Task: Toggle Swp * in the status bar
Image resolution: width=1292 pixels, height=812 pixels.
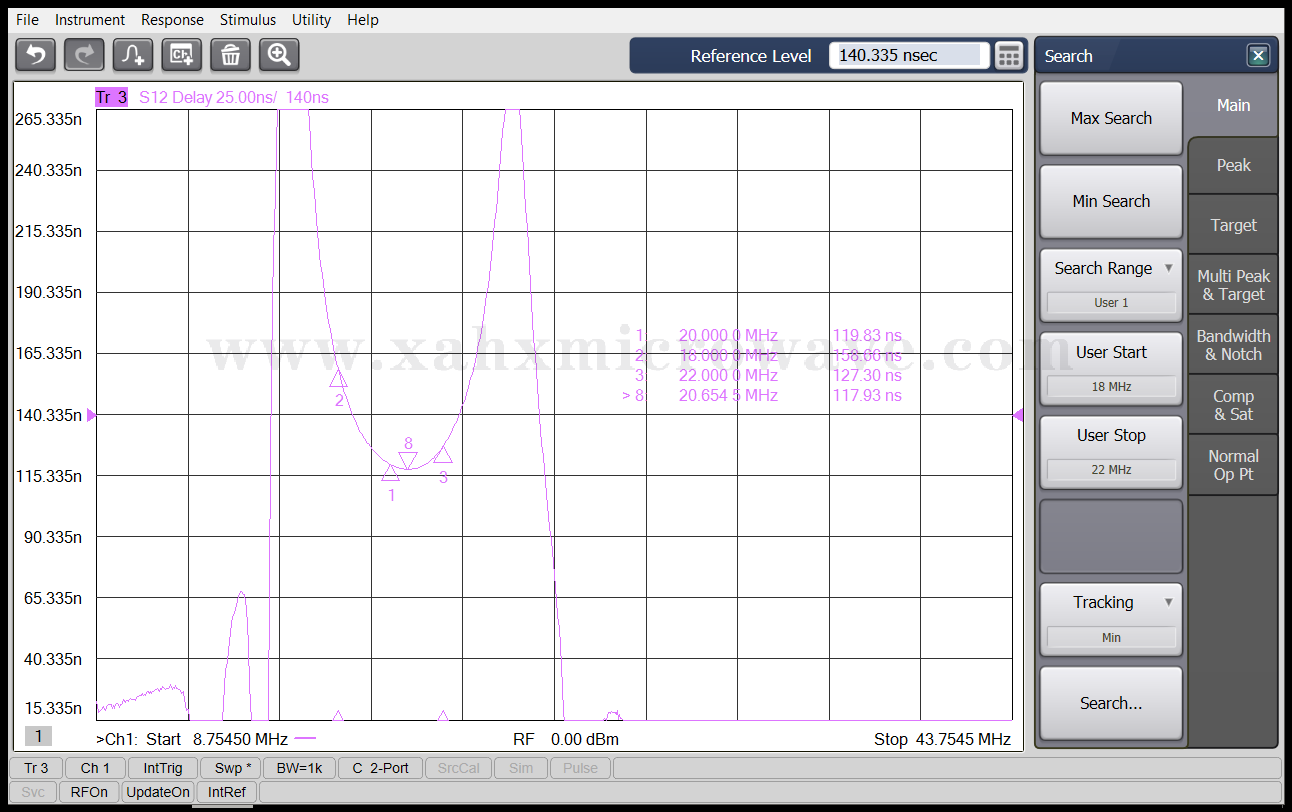Action: (233, 768)
